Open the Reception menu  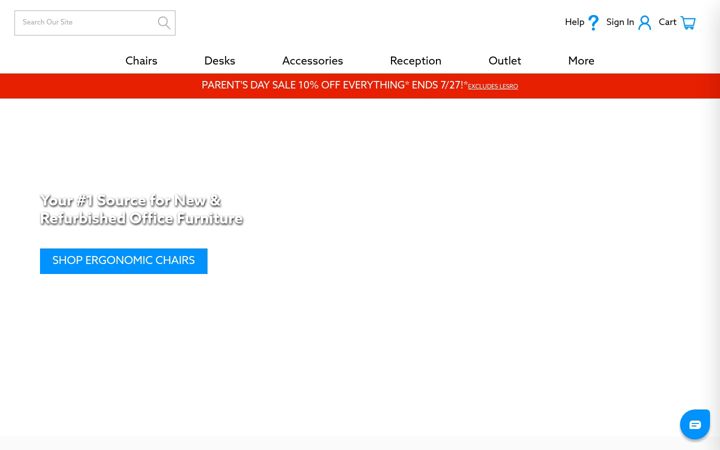click(416, 61)
